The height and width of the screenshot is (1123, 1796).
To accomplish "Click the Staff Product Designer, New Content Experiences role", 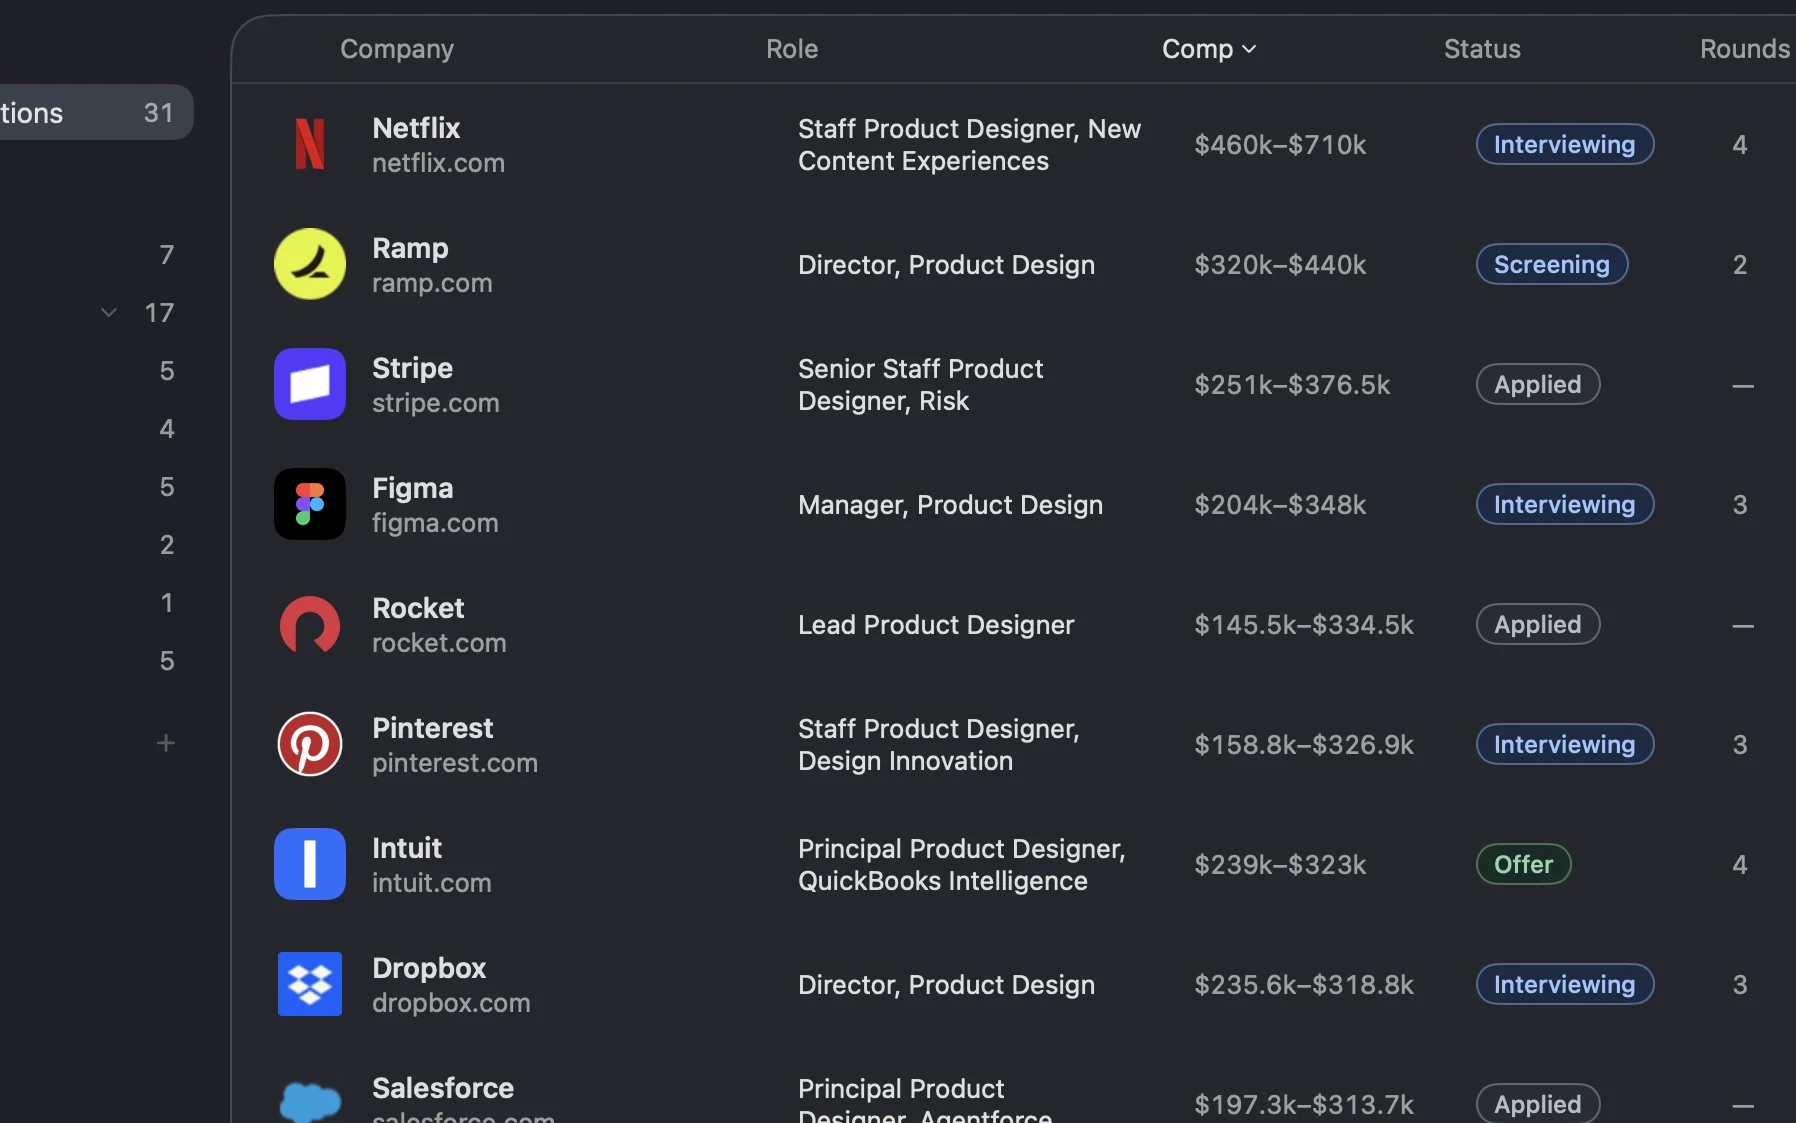I will coord(969,145).
